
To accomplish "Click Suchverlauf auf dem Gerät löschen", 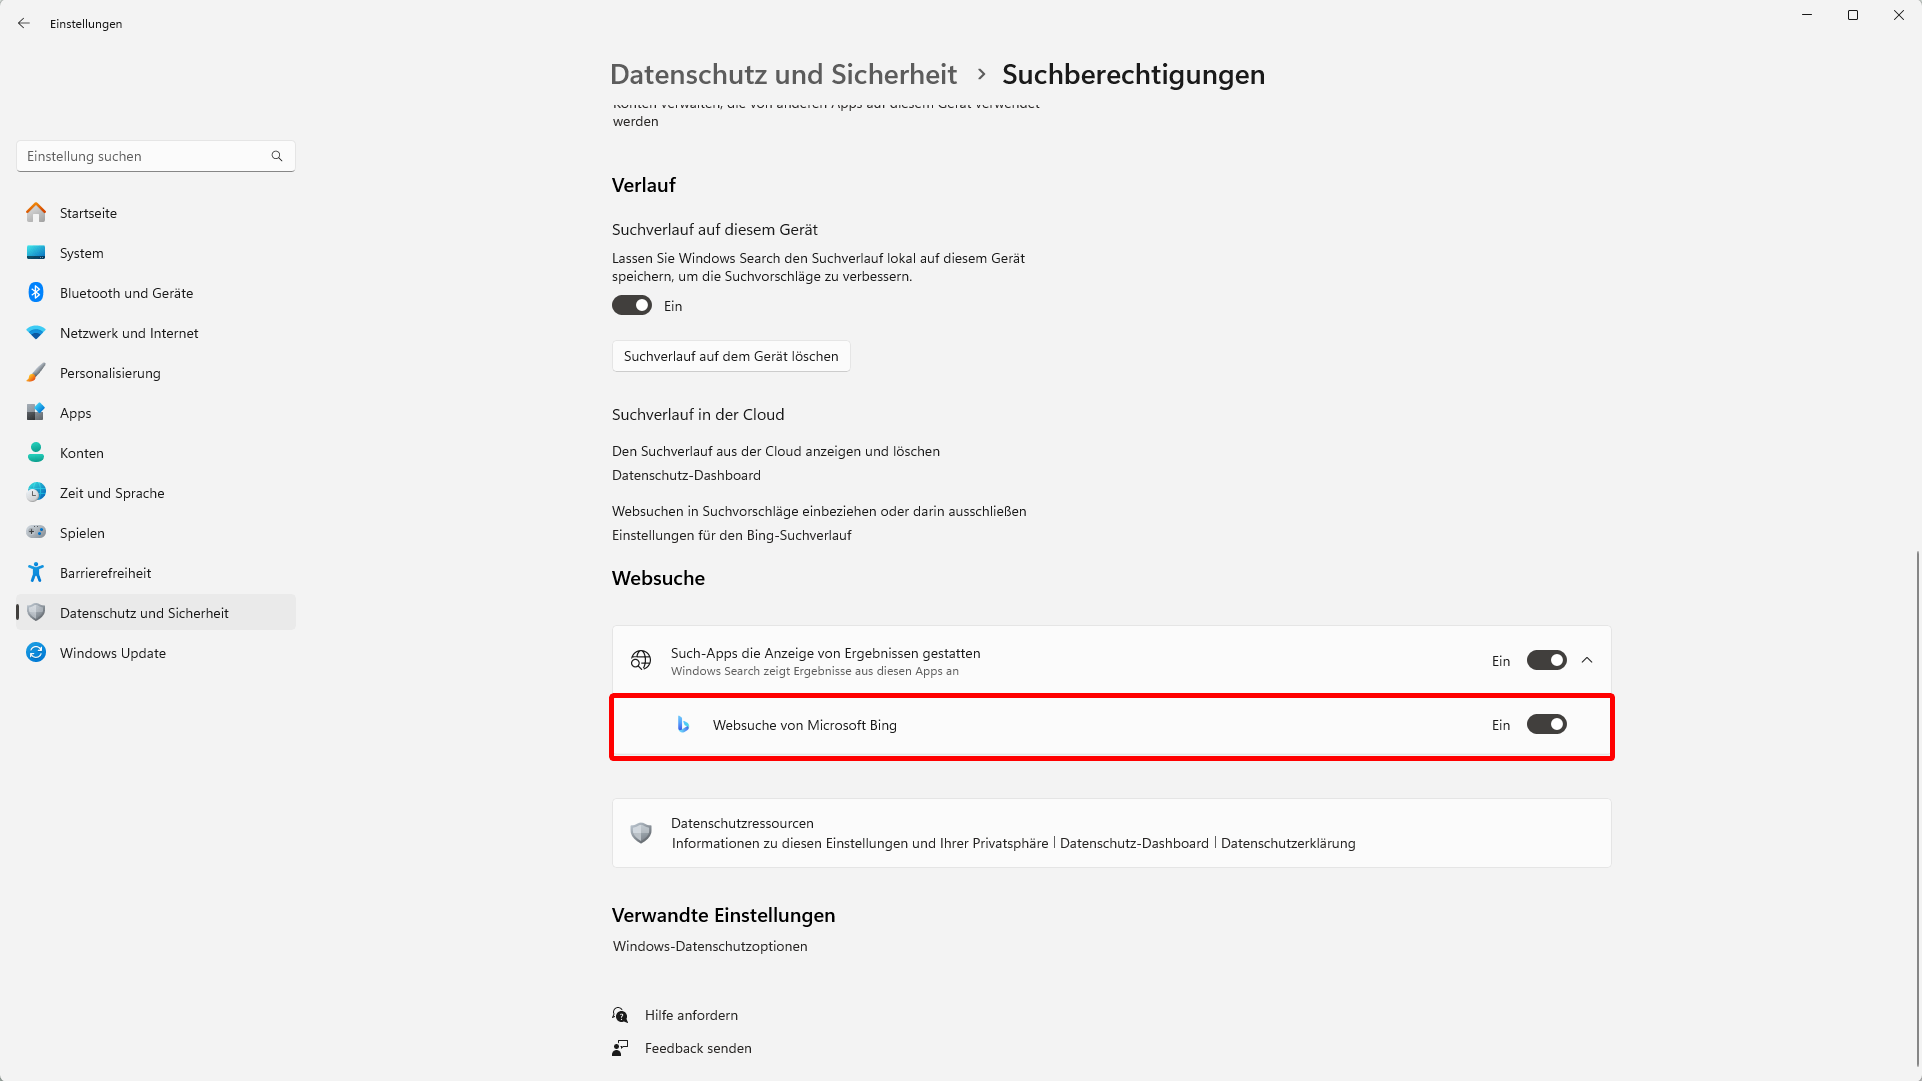I will click(731, 357).
